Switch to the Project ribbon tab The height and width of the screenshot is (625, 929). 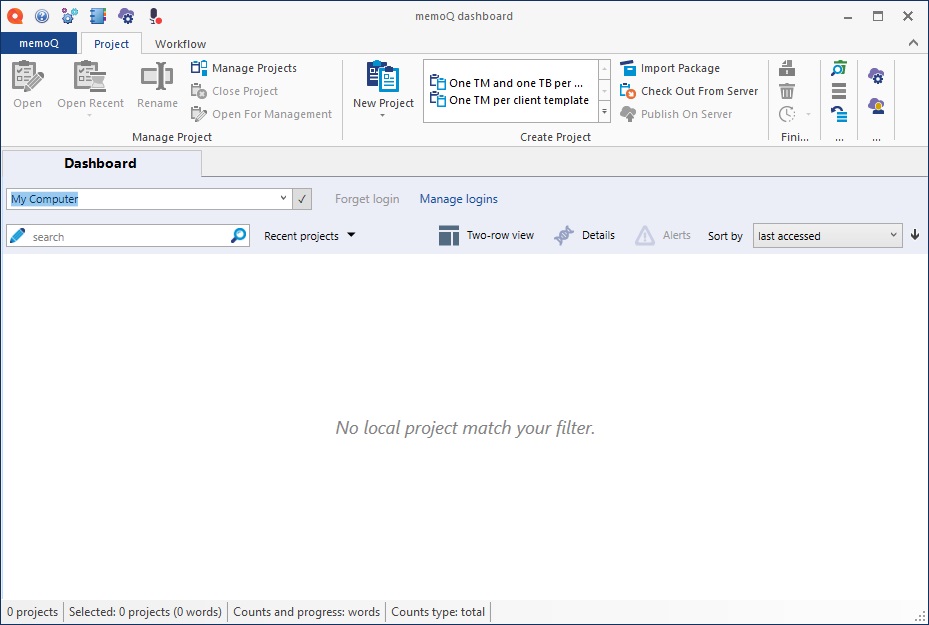tap(111, 44)
